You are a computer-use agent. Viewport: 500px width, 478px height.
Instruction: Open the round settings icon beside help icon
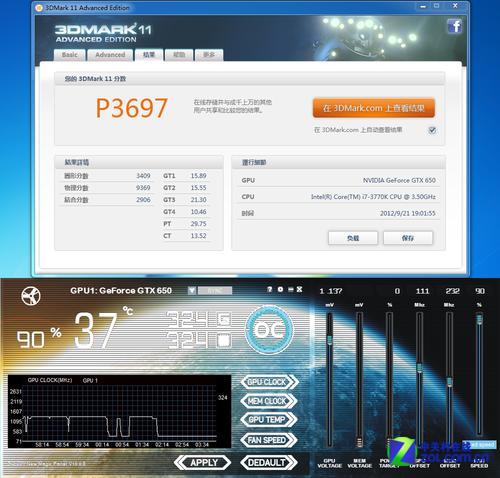tap(280, 289)
